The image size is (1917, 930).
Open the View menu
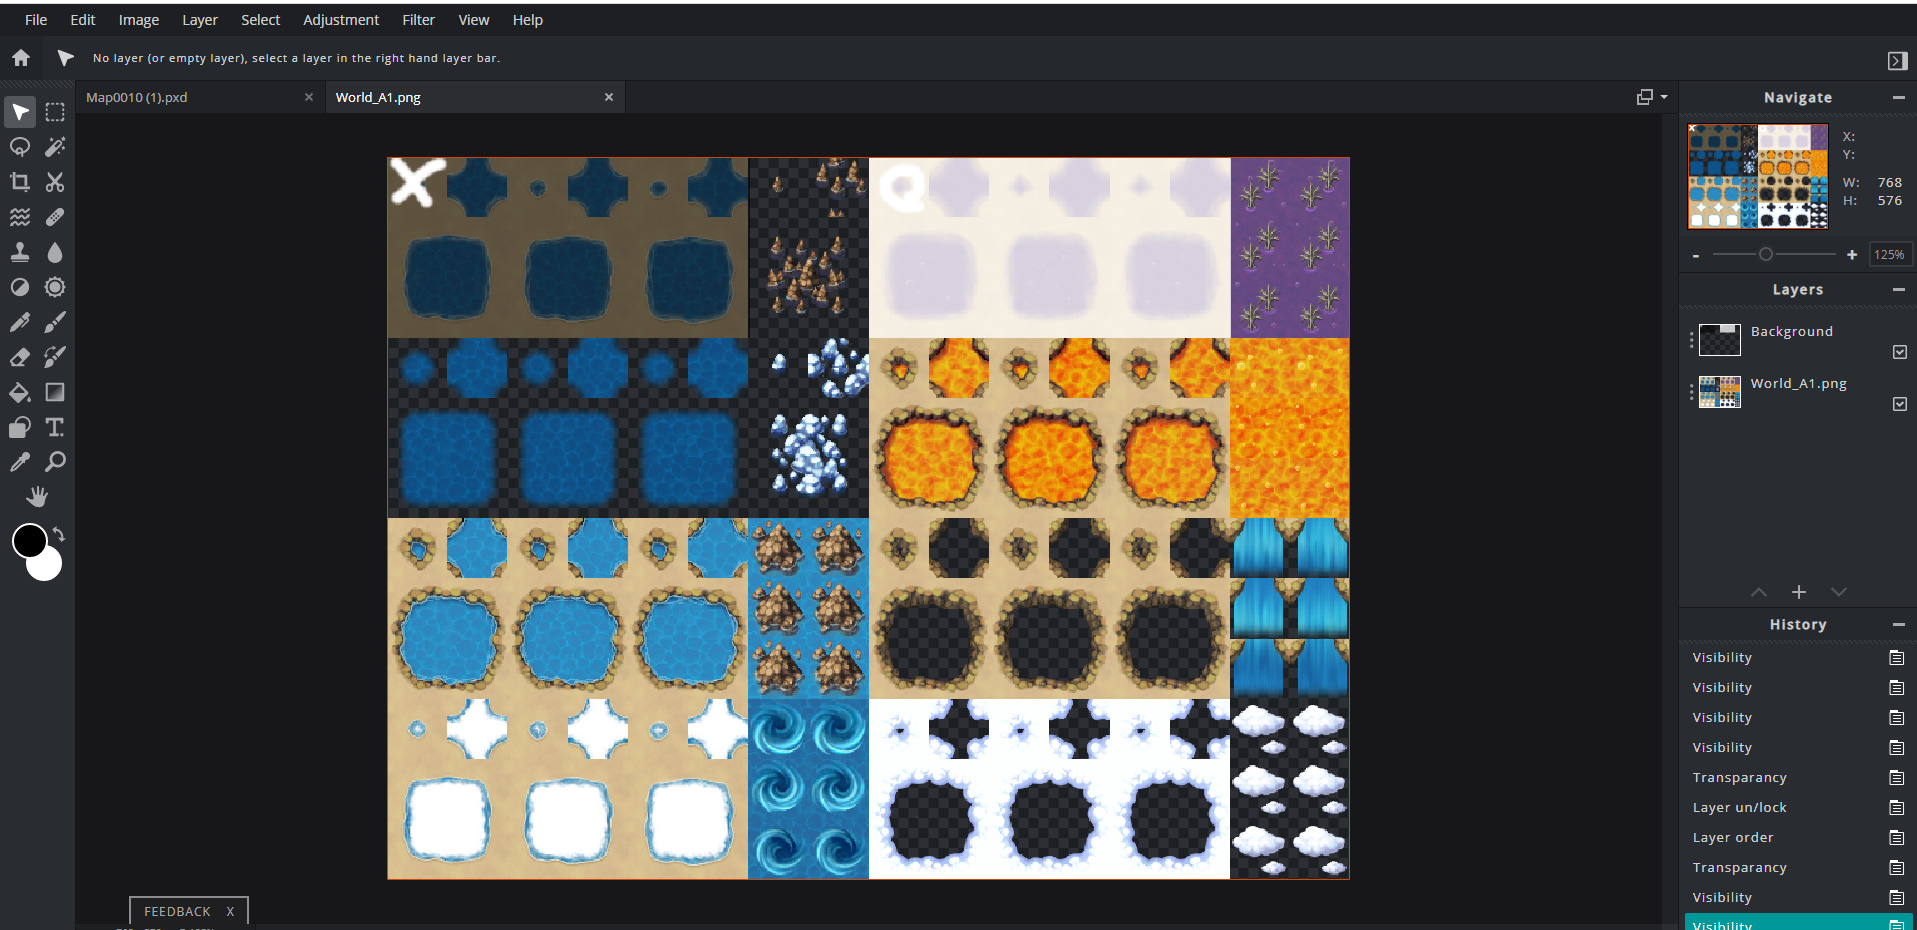(x=474, y=20)
